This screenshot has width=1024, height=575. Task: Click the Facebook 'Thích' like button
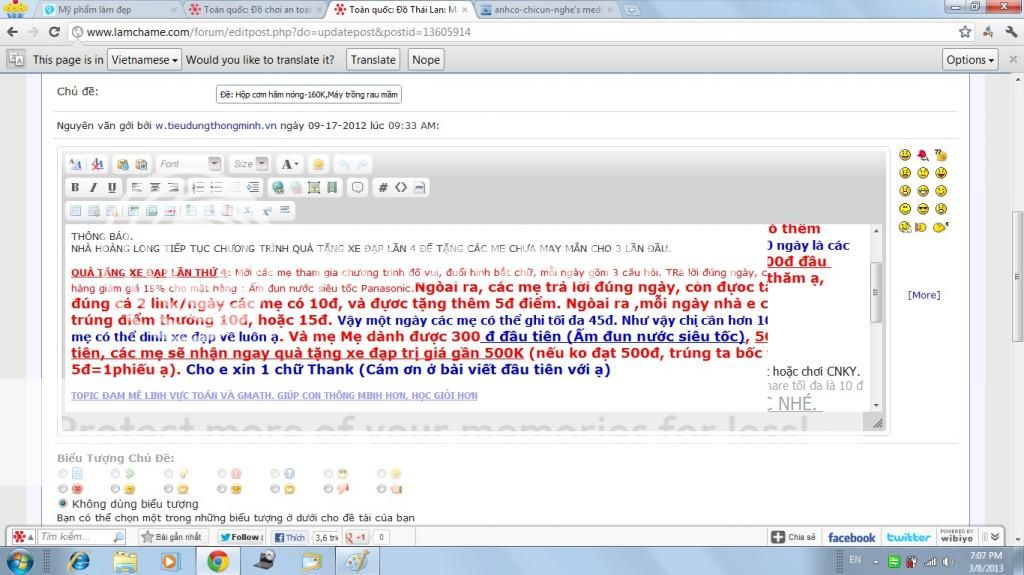(289, 537)
